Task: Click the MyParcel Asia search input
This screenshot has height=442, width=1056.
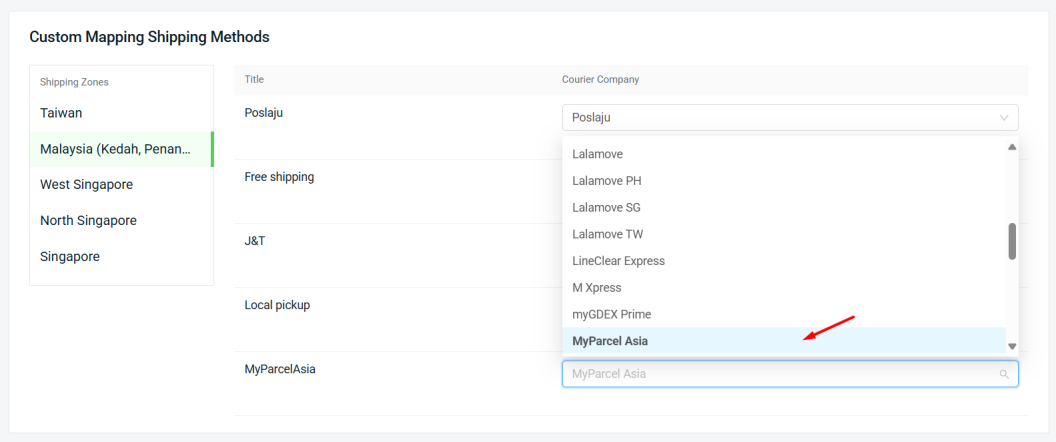Action: coord(780,374)
